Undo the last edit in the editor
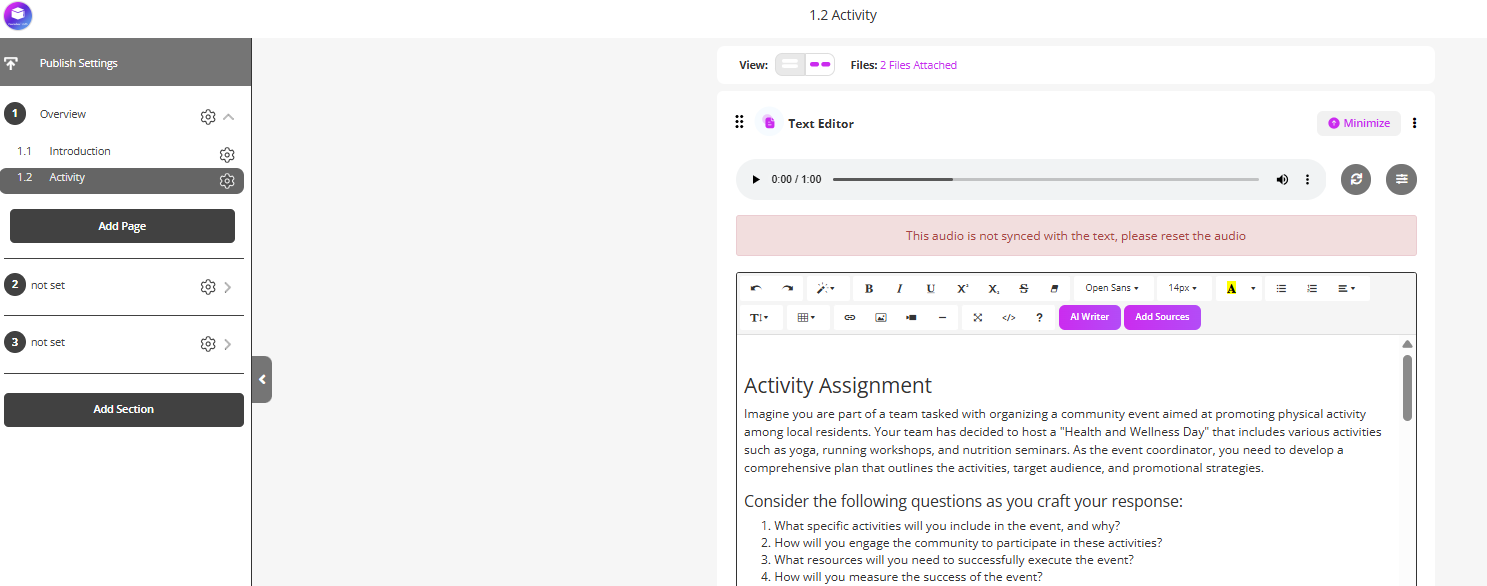Screen dimensions: 1487x586 (756, 288)
